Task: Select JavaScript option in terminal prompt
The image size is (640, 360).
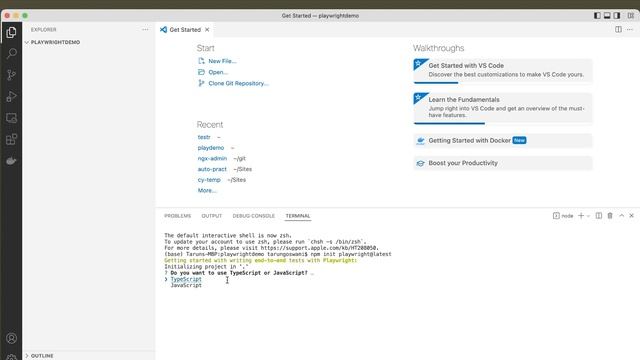Action: 186,285
